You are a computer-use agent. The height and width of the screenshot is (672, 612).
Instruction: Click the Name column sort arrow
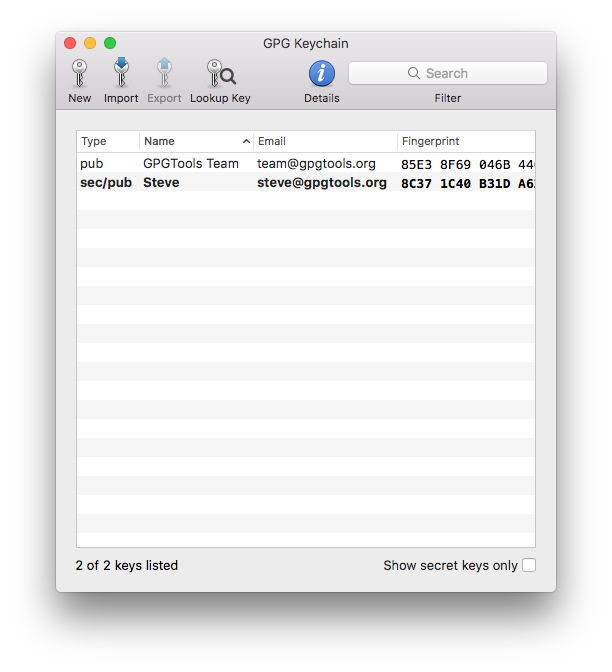point(246,141)
